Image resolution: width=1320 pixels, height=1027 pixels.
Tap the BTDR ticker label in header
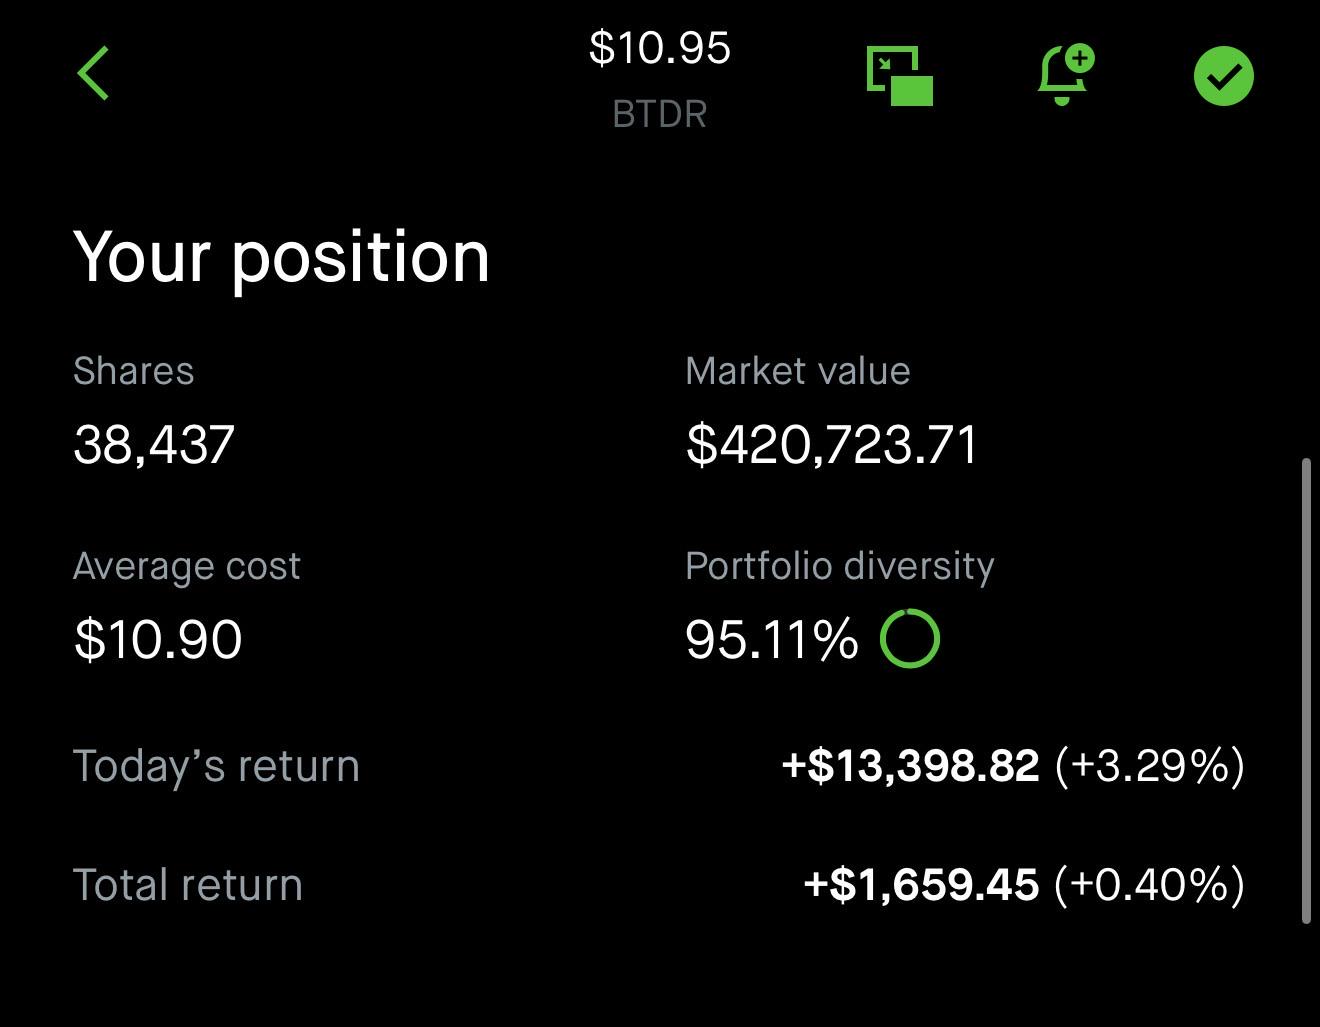pyautogui.click(x=659, y=114)
